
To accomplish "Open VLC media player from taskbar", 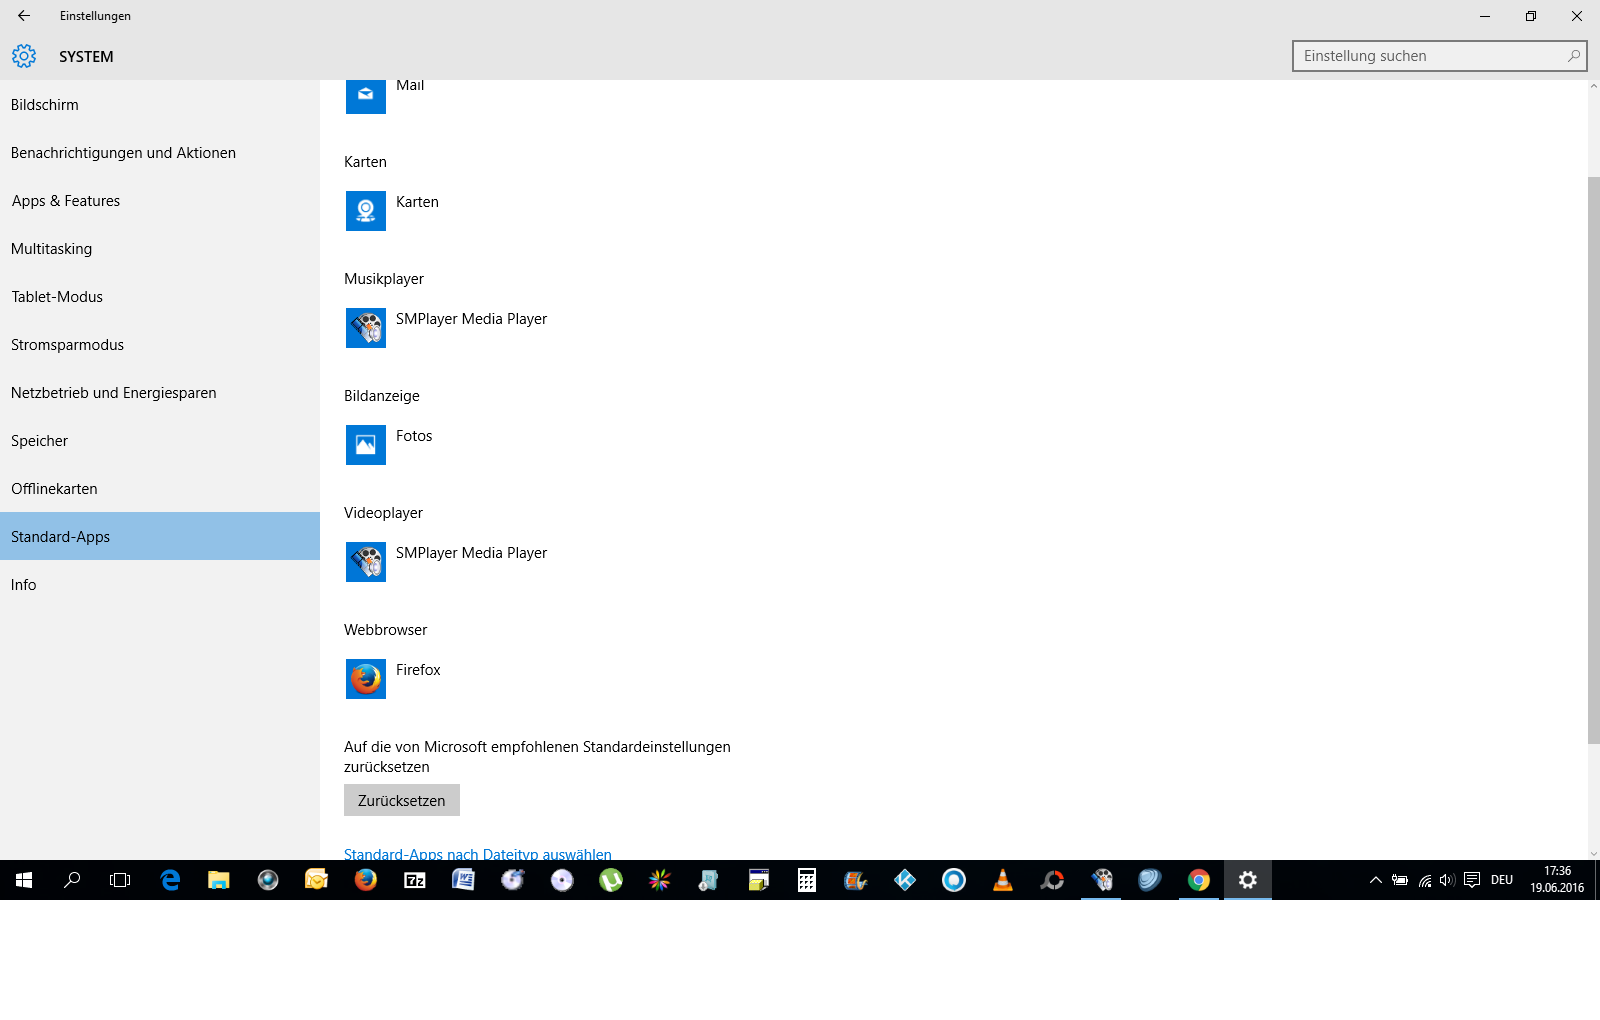I will 1003,880.
